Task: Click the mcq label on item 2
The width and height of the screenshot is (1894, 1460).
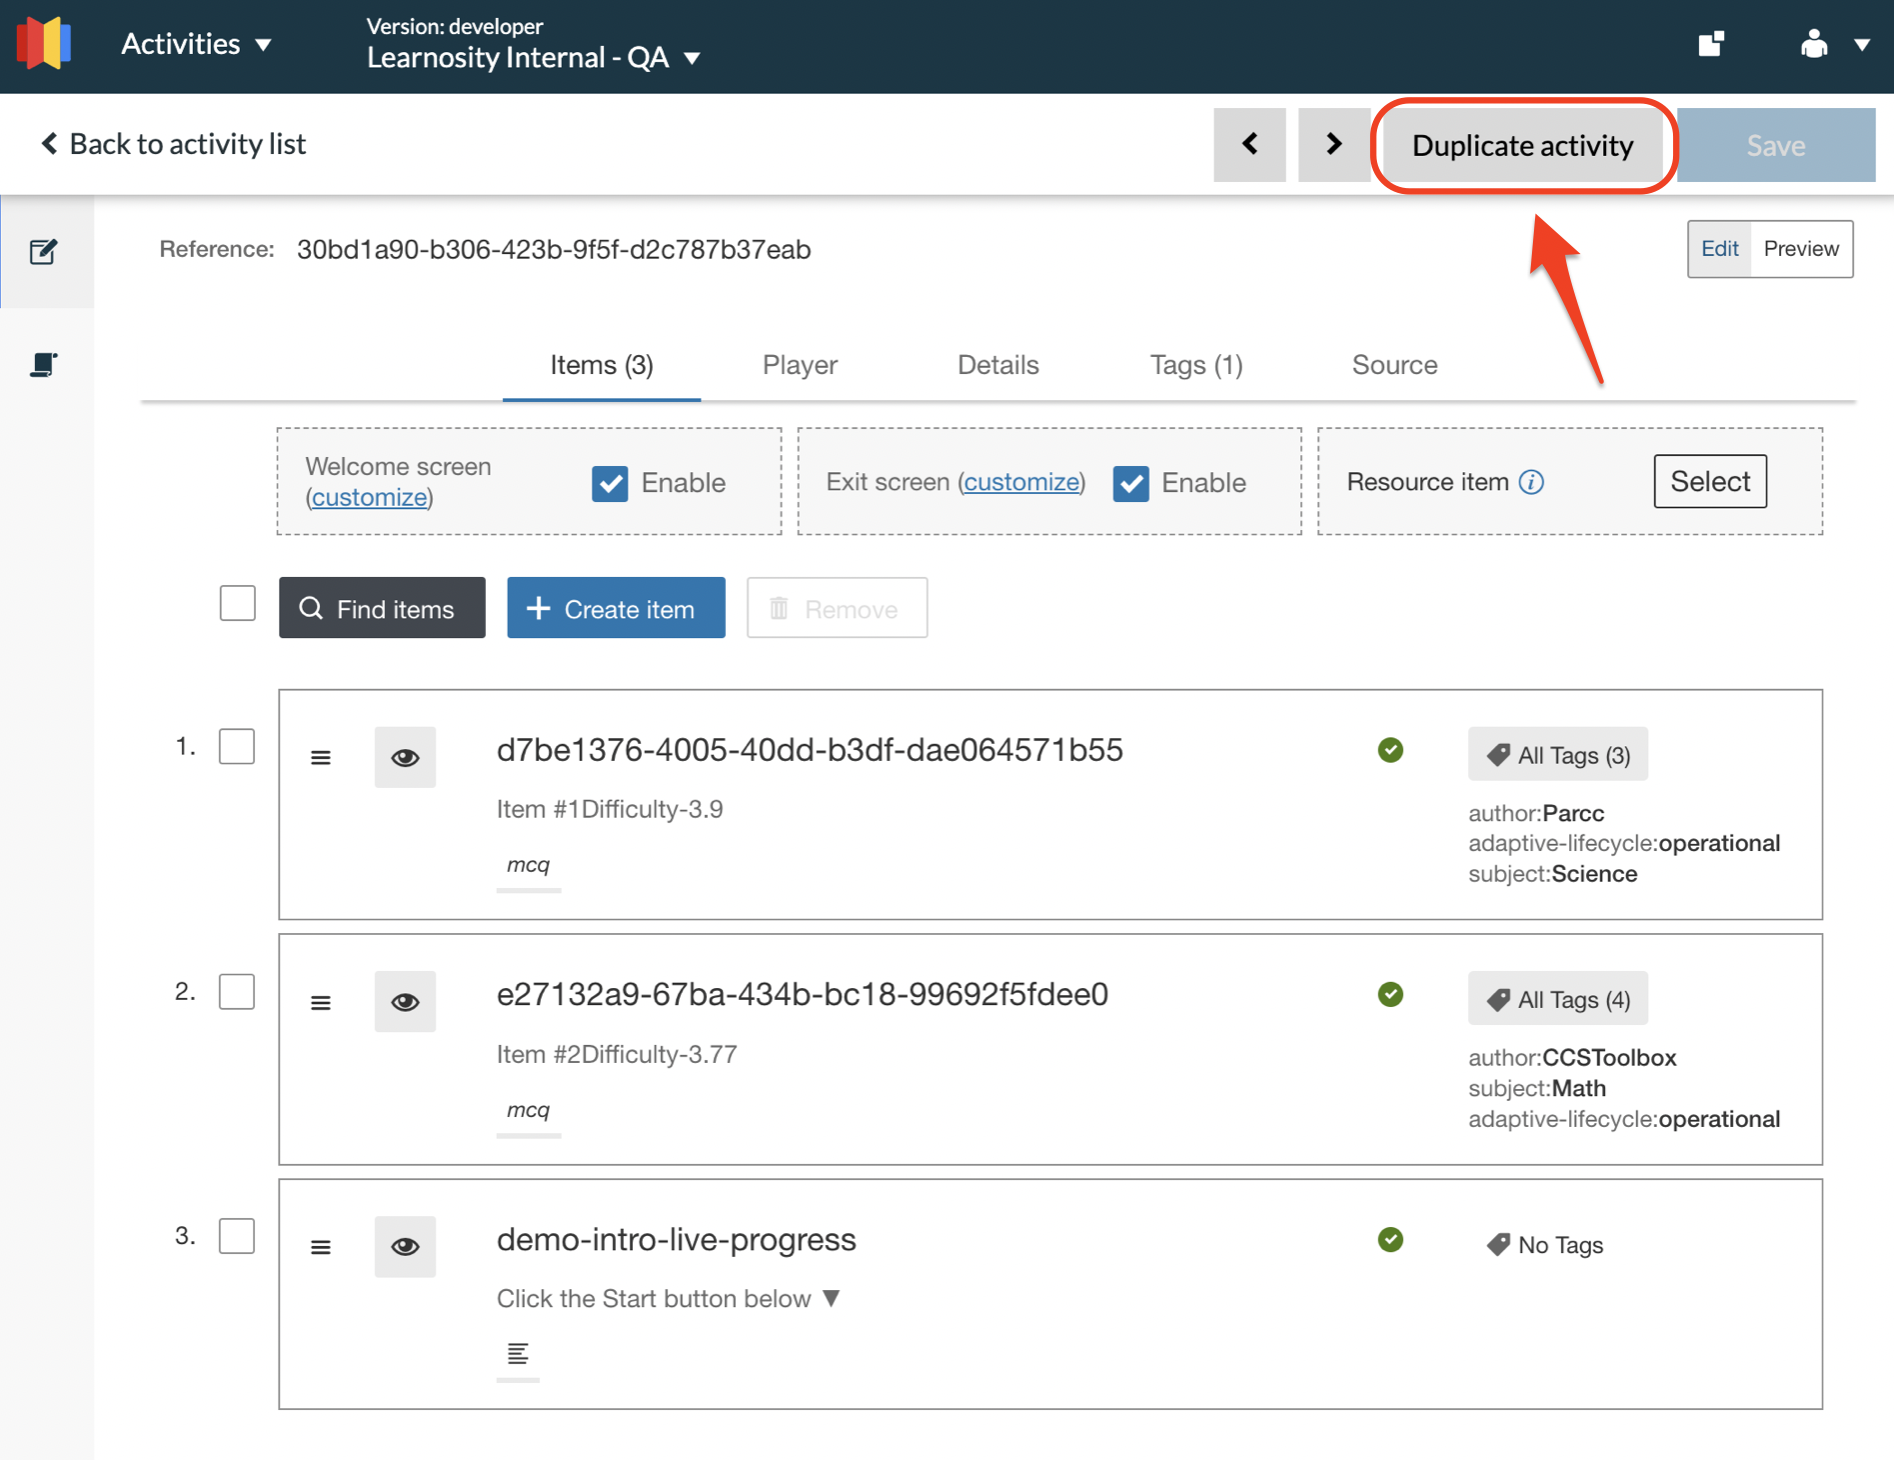Action: click(528, 1110)
